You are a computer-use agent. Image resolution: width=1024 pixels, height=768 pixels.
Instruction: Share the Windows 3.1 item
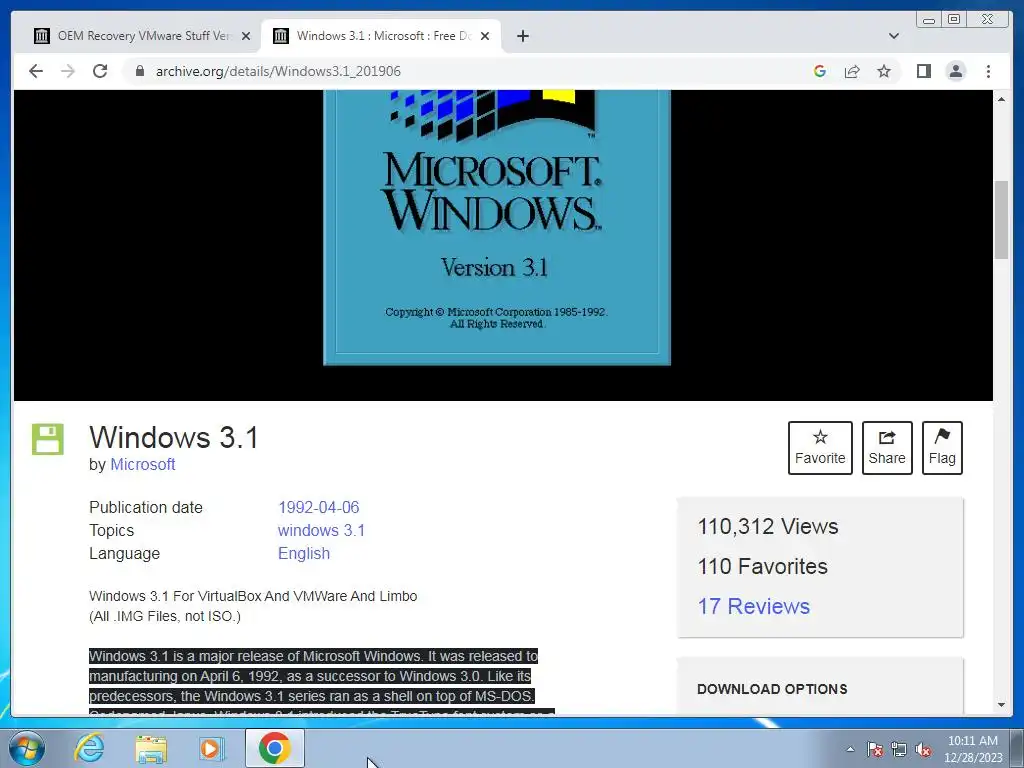887,448
